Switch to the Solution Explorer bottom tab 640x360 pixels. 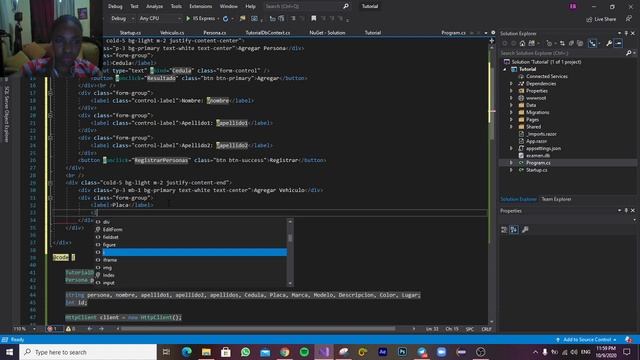(x=518, y=199)
